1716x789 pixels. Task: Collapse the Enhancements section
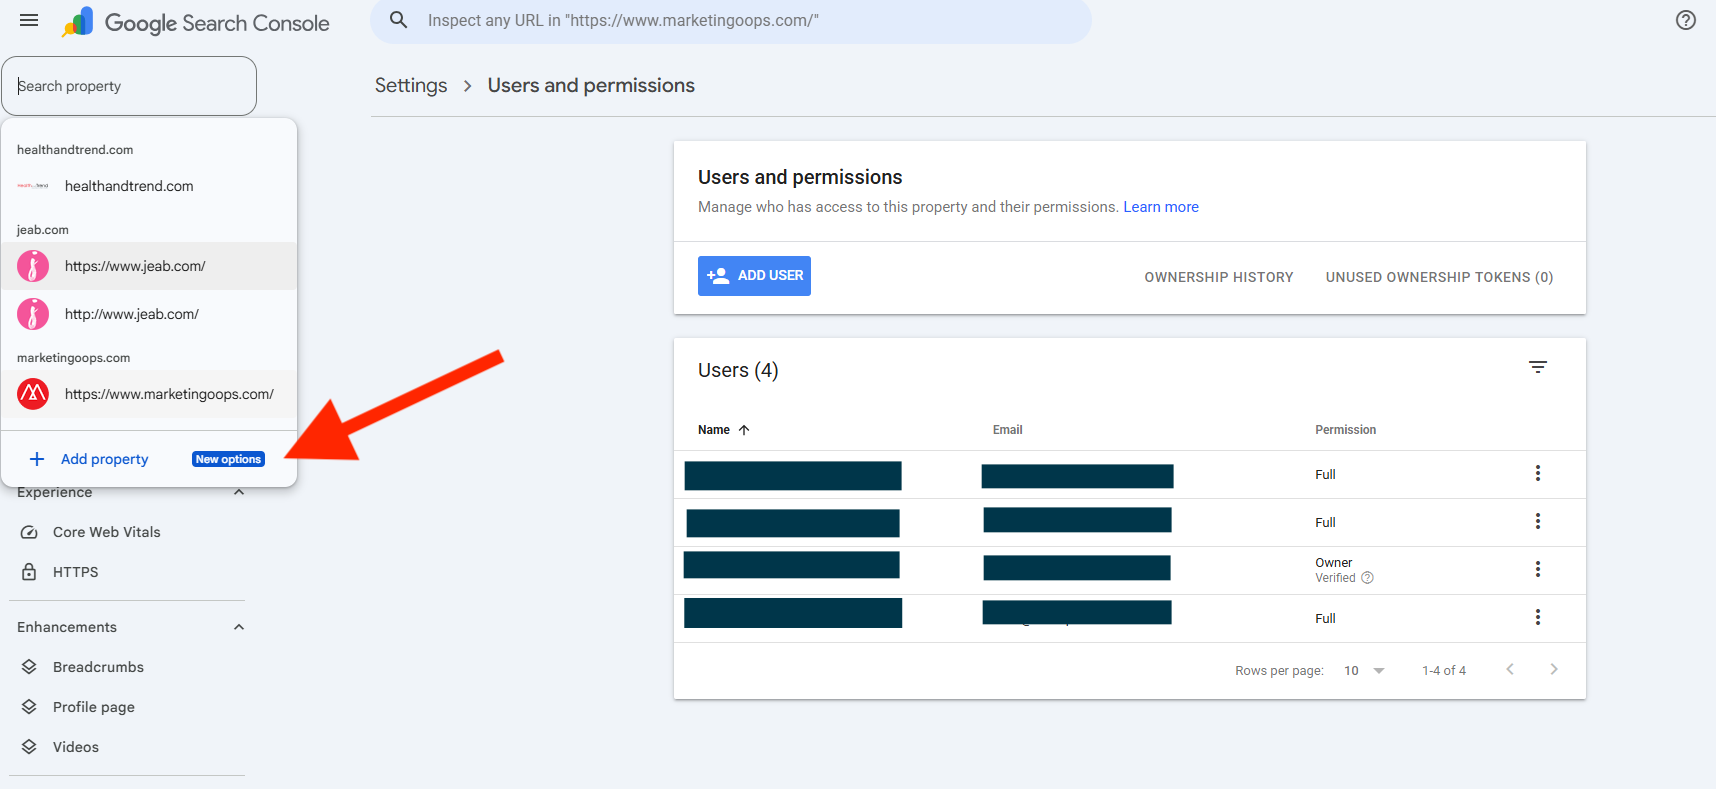point(239,627)
